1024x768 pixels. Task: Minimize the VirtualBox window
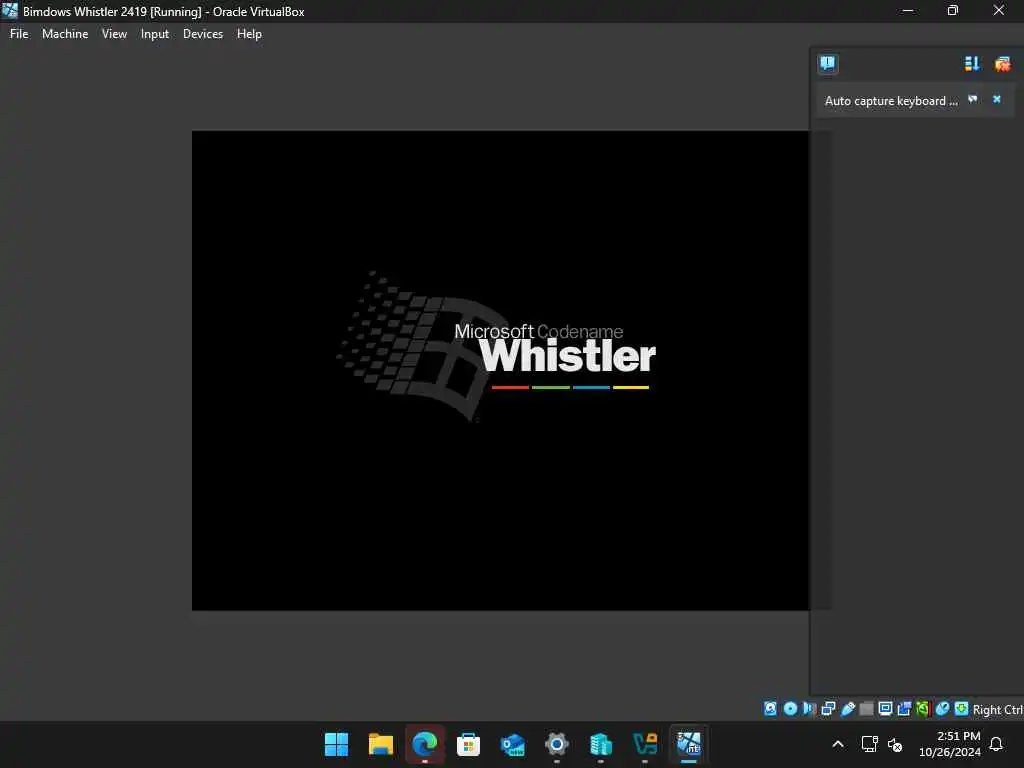(908, 10)
